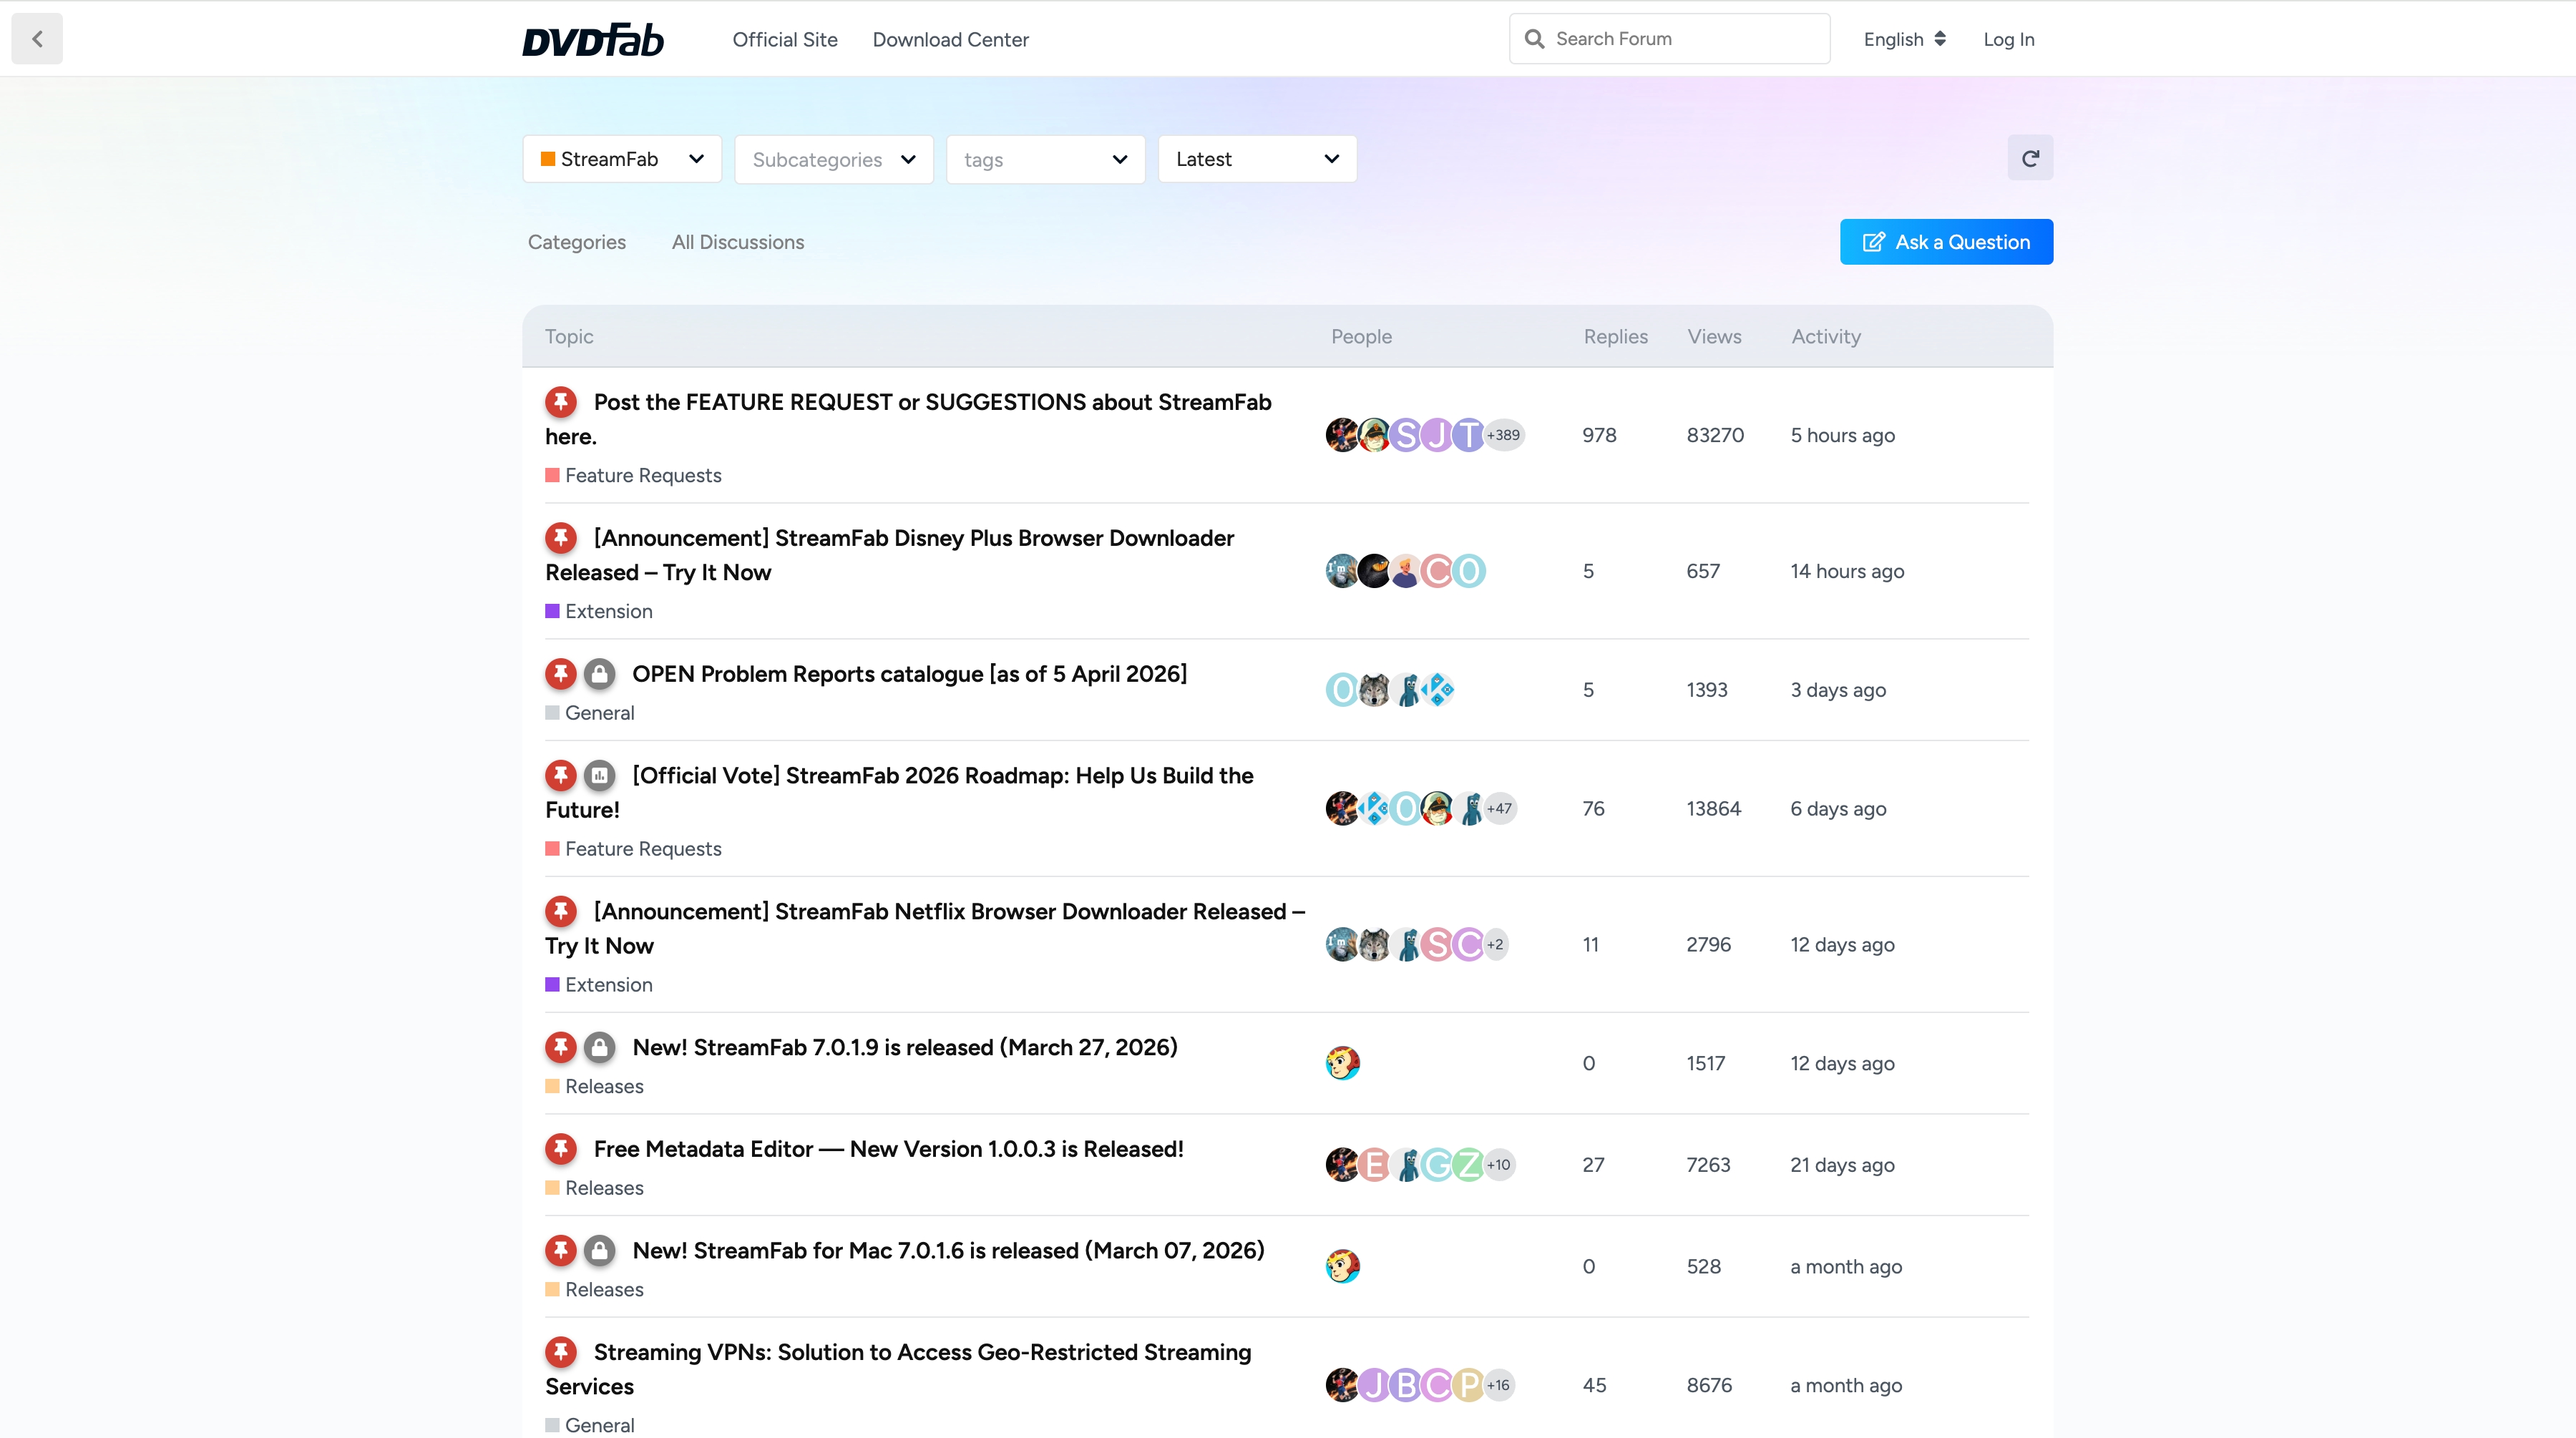The width and height of the screenshot is (2576, 1438).
Task: Click the avatar on StreamFab for Mac row
Action: click(1342, 1266)
